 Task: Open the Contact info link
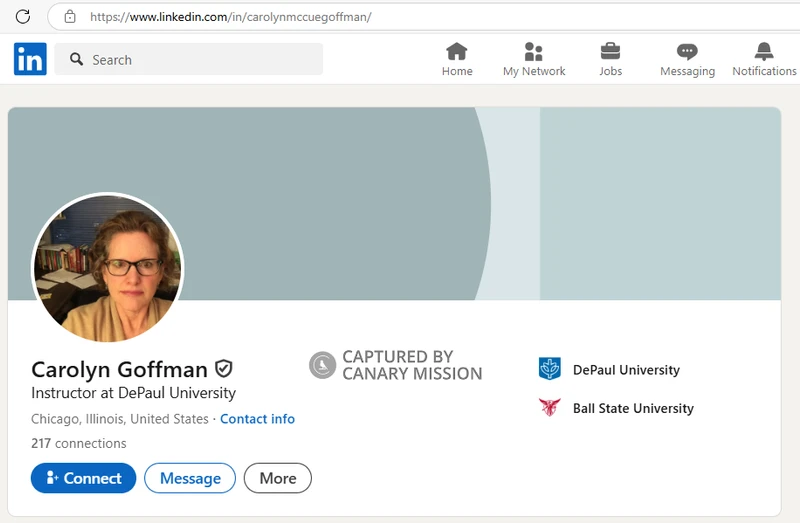point(257,419)
